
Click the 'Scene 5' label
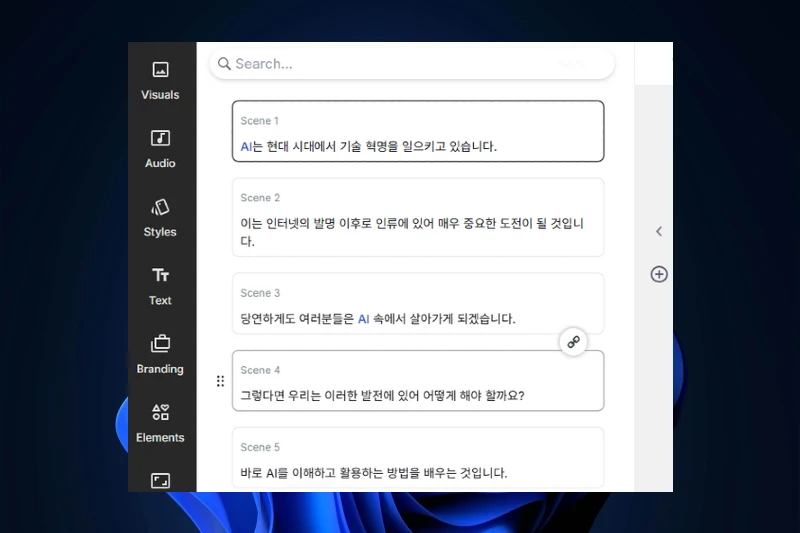260,447
